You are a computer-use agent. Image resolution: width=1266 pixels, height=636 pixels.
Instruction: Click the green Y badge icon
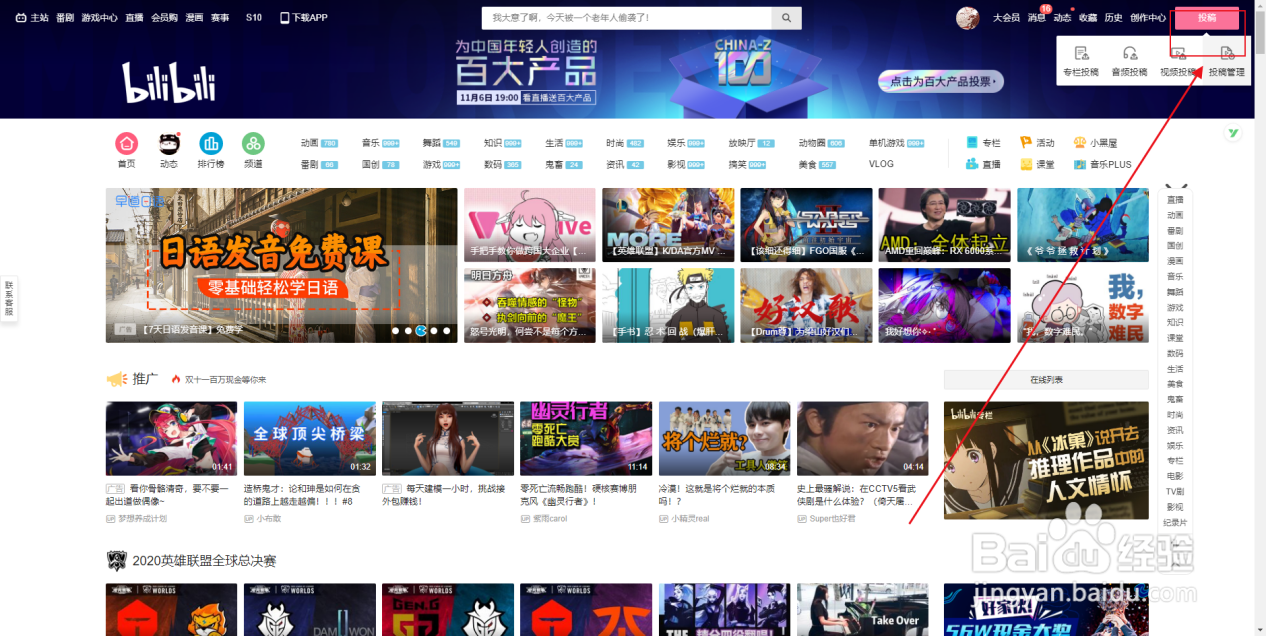(x=1234, y=133)
